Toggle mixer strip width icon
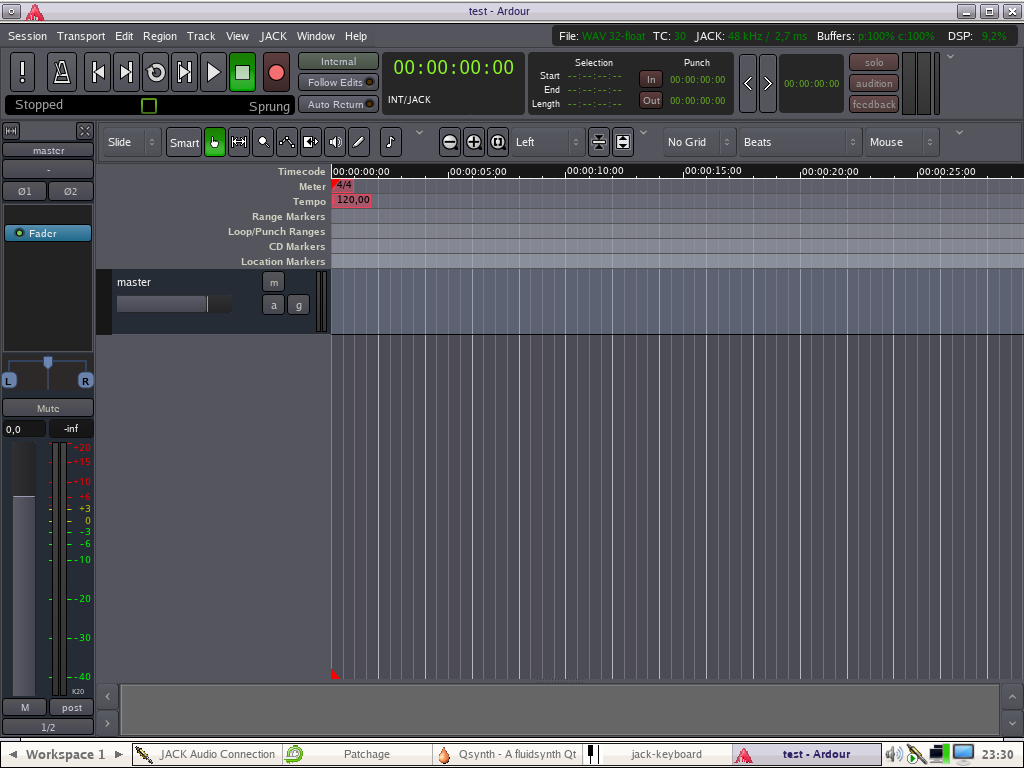Screen dimensions: 1024x768 [11, 131]
